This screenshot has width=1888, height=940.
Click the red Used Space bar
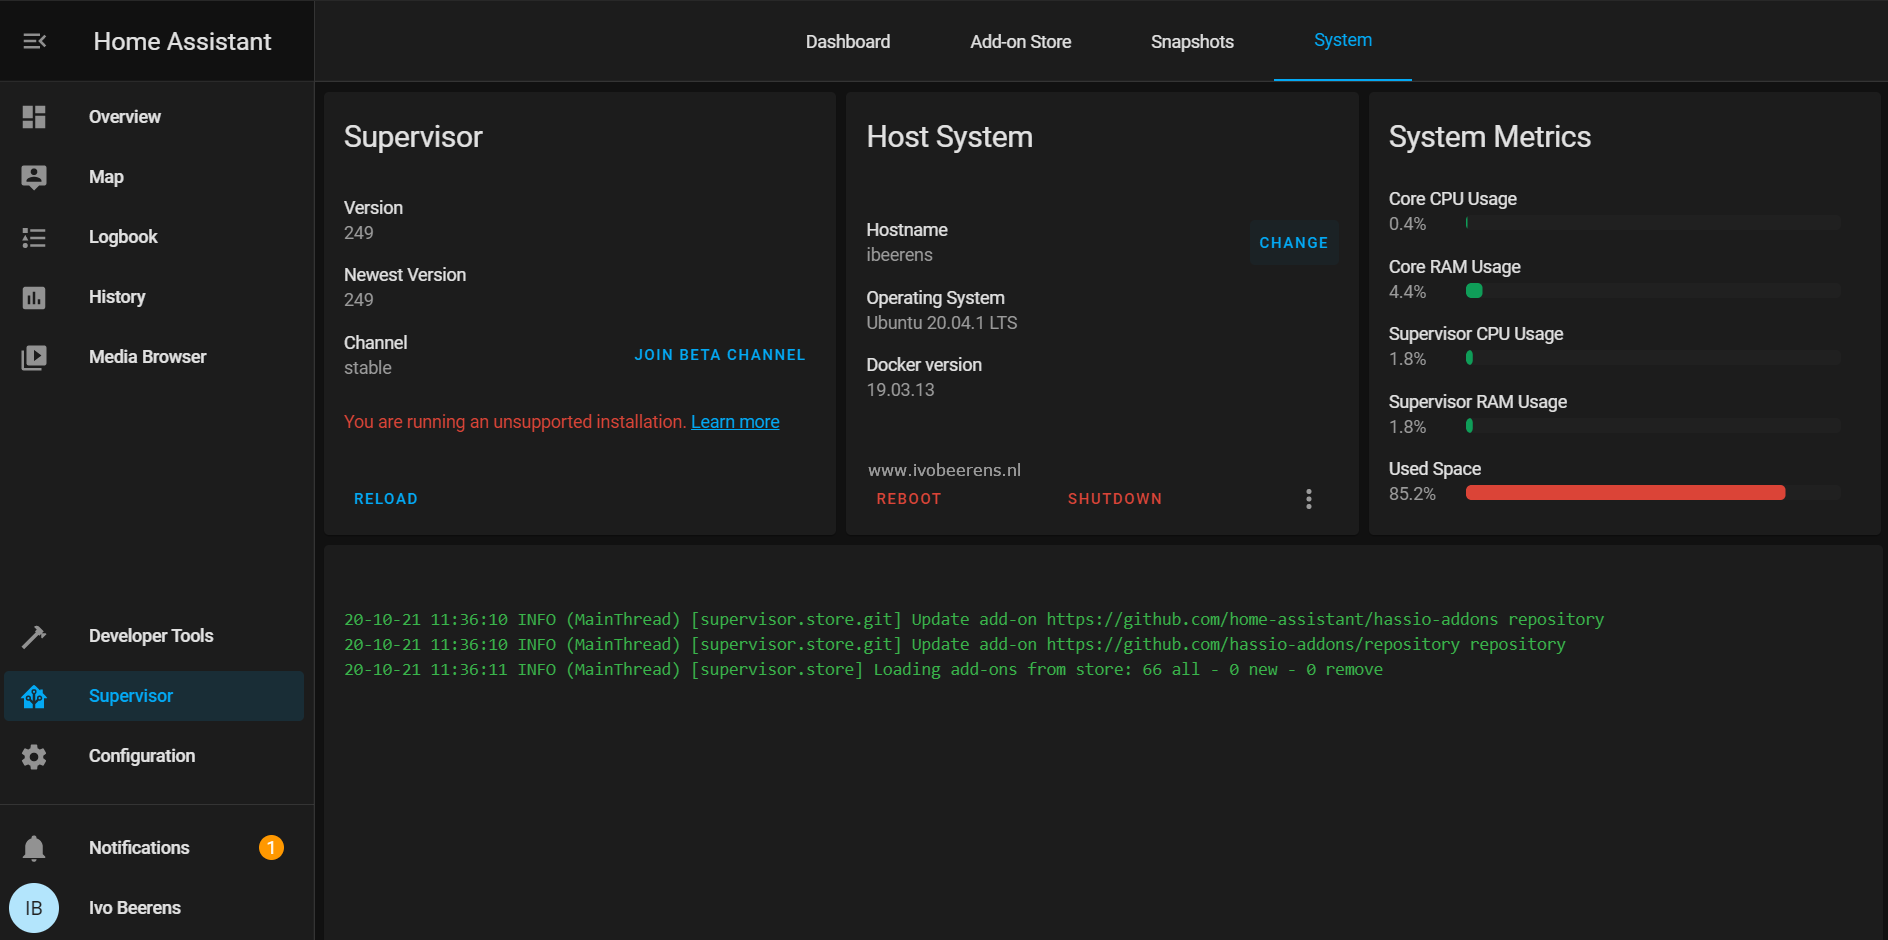[1625, 493]
